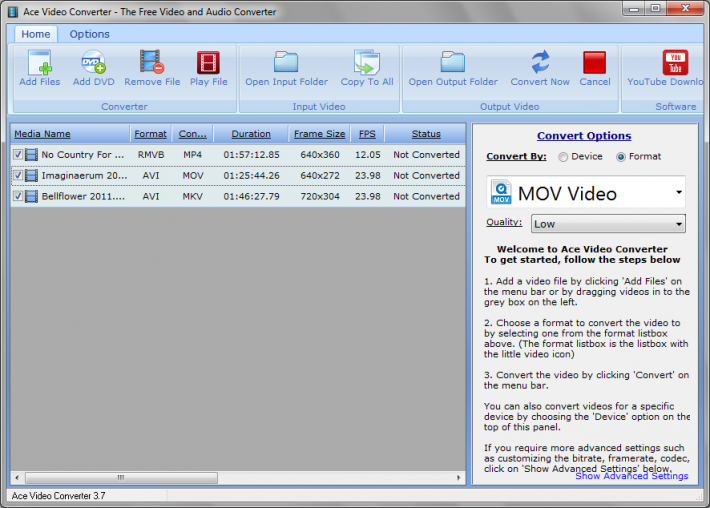Sort by the Status column header
This screenshot has height=508, width=710.
point(426,134)
